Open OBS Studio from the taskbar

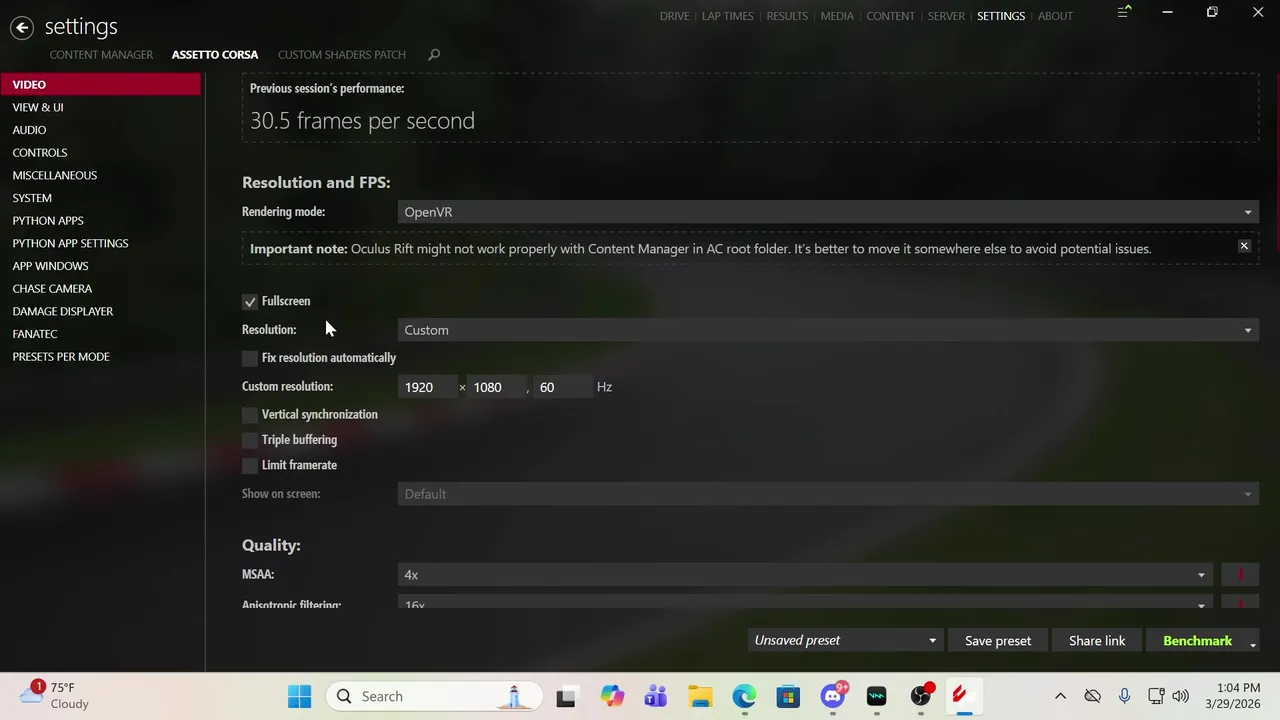(921, 696)
